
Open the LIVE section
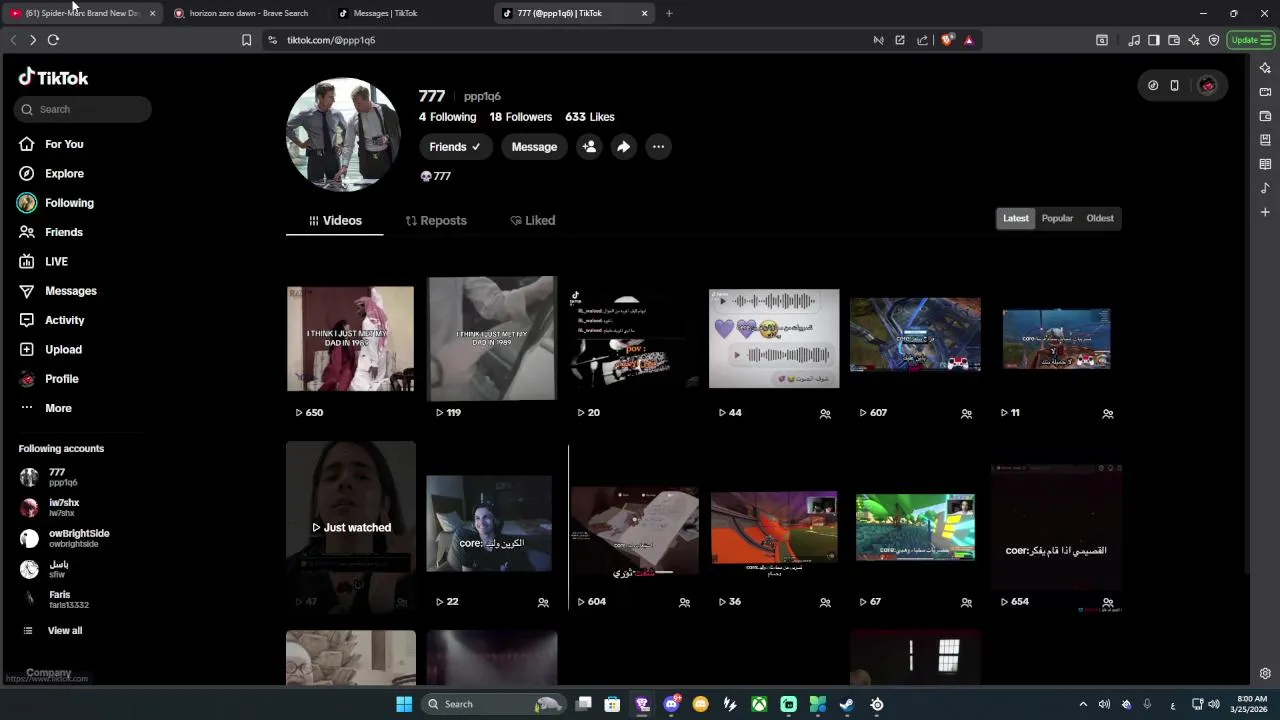[x=56, y=261]
